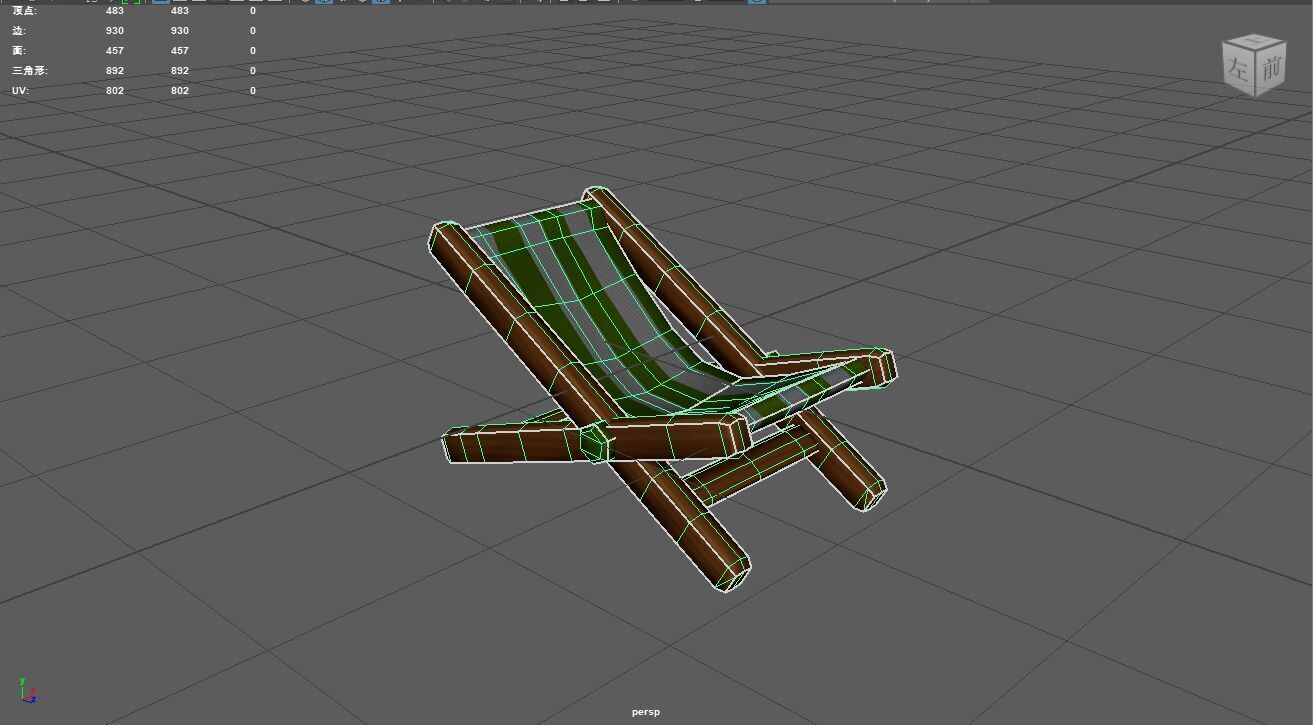Click the 0 value in the UV row

click(253, 90)
